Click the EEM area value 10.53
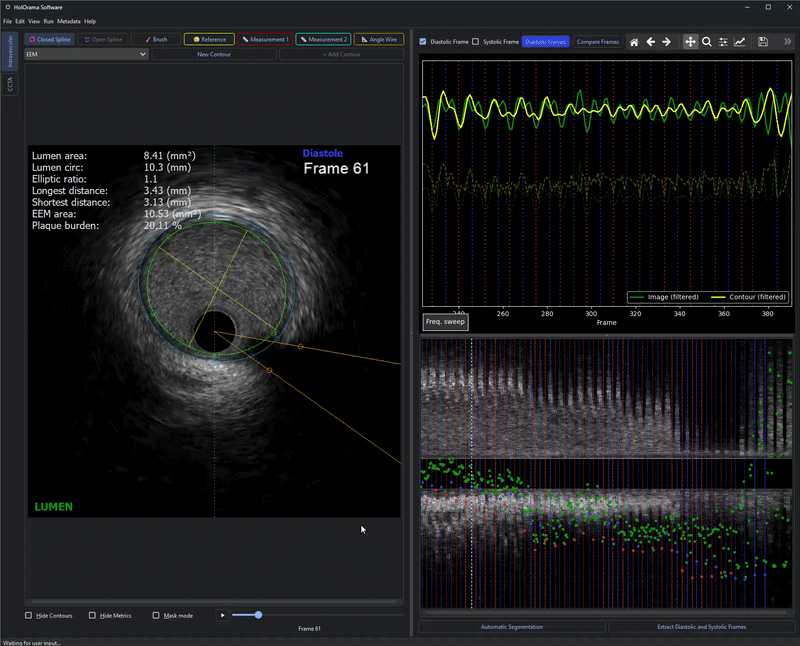Screen dimensions: 800x646 pos(172,214)
